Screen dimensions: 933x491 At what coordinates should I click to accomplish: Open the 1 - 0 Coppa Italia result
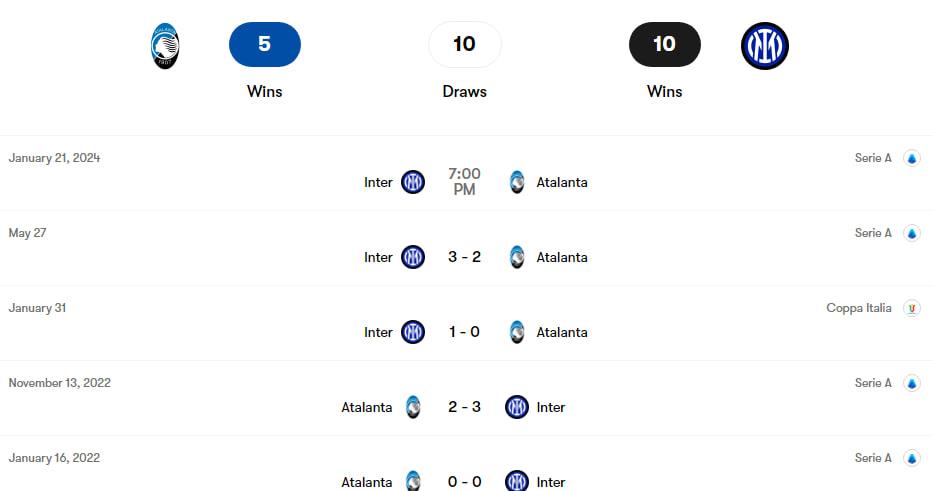(464, 332)
